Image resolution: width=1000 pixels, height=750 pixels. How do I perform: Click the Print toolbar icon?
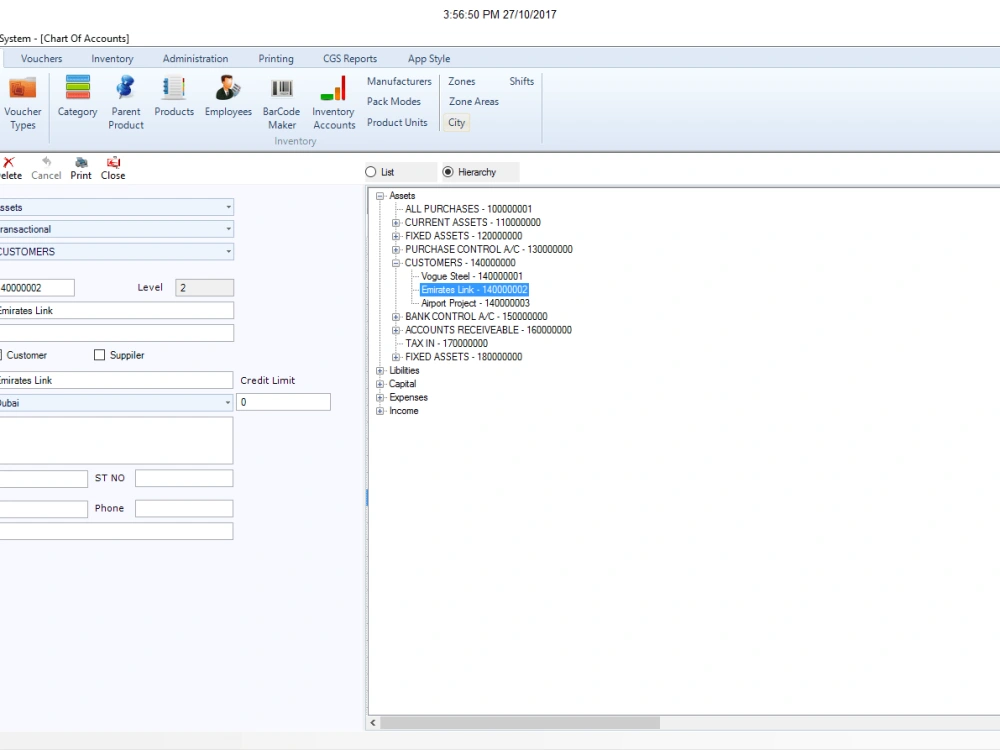(x=81, y=162)
